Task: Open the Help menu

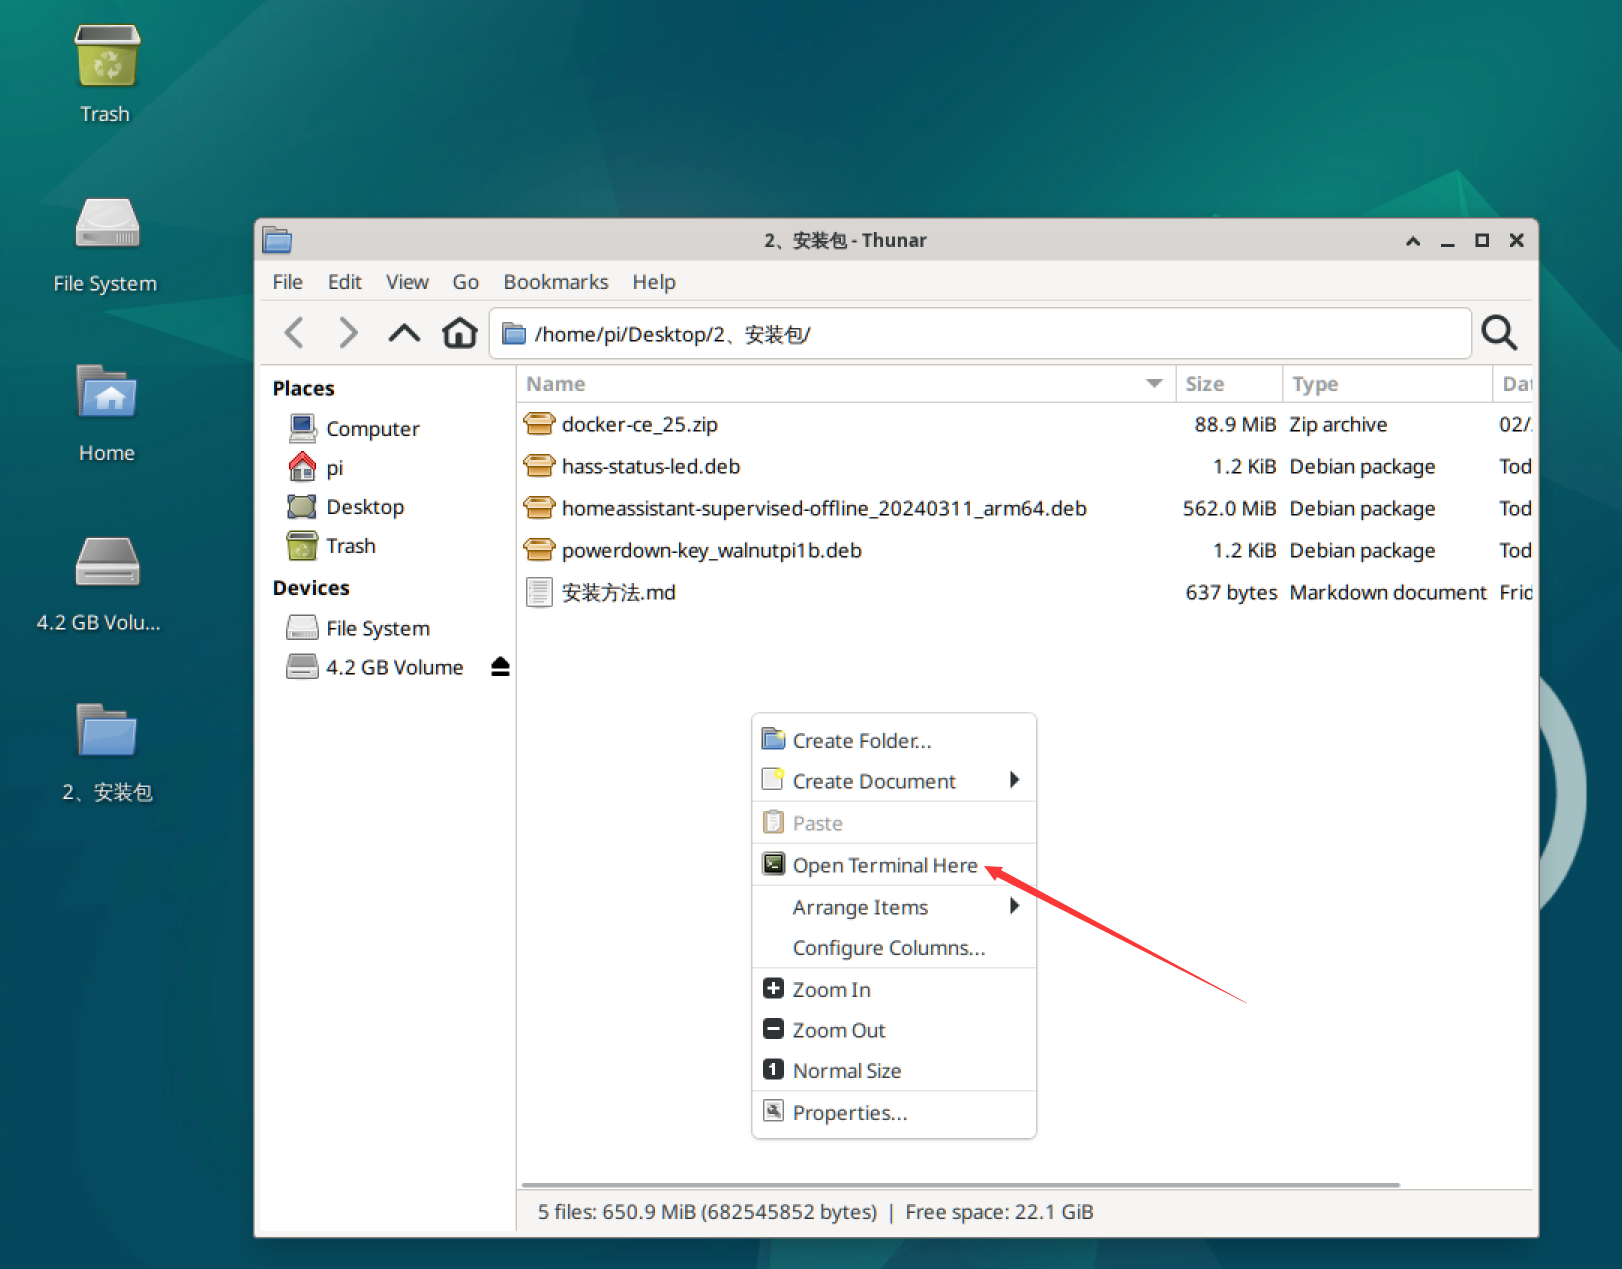Action: [x=653, y=282]
